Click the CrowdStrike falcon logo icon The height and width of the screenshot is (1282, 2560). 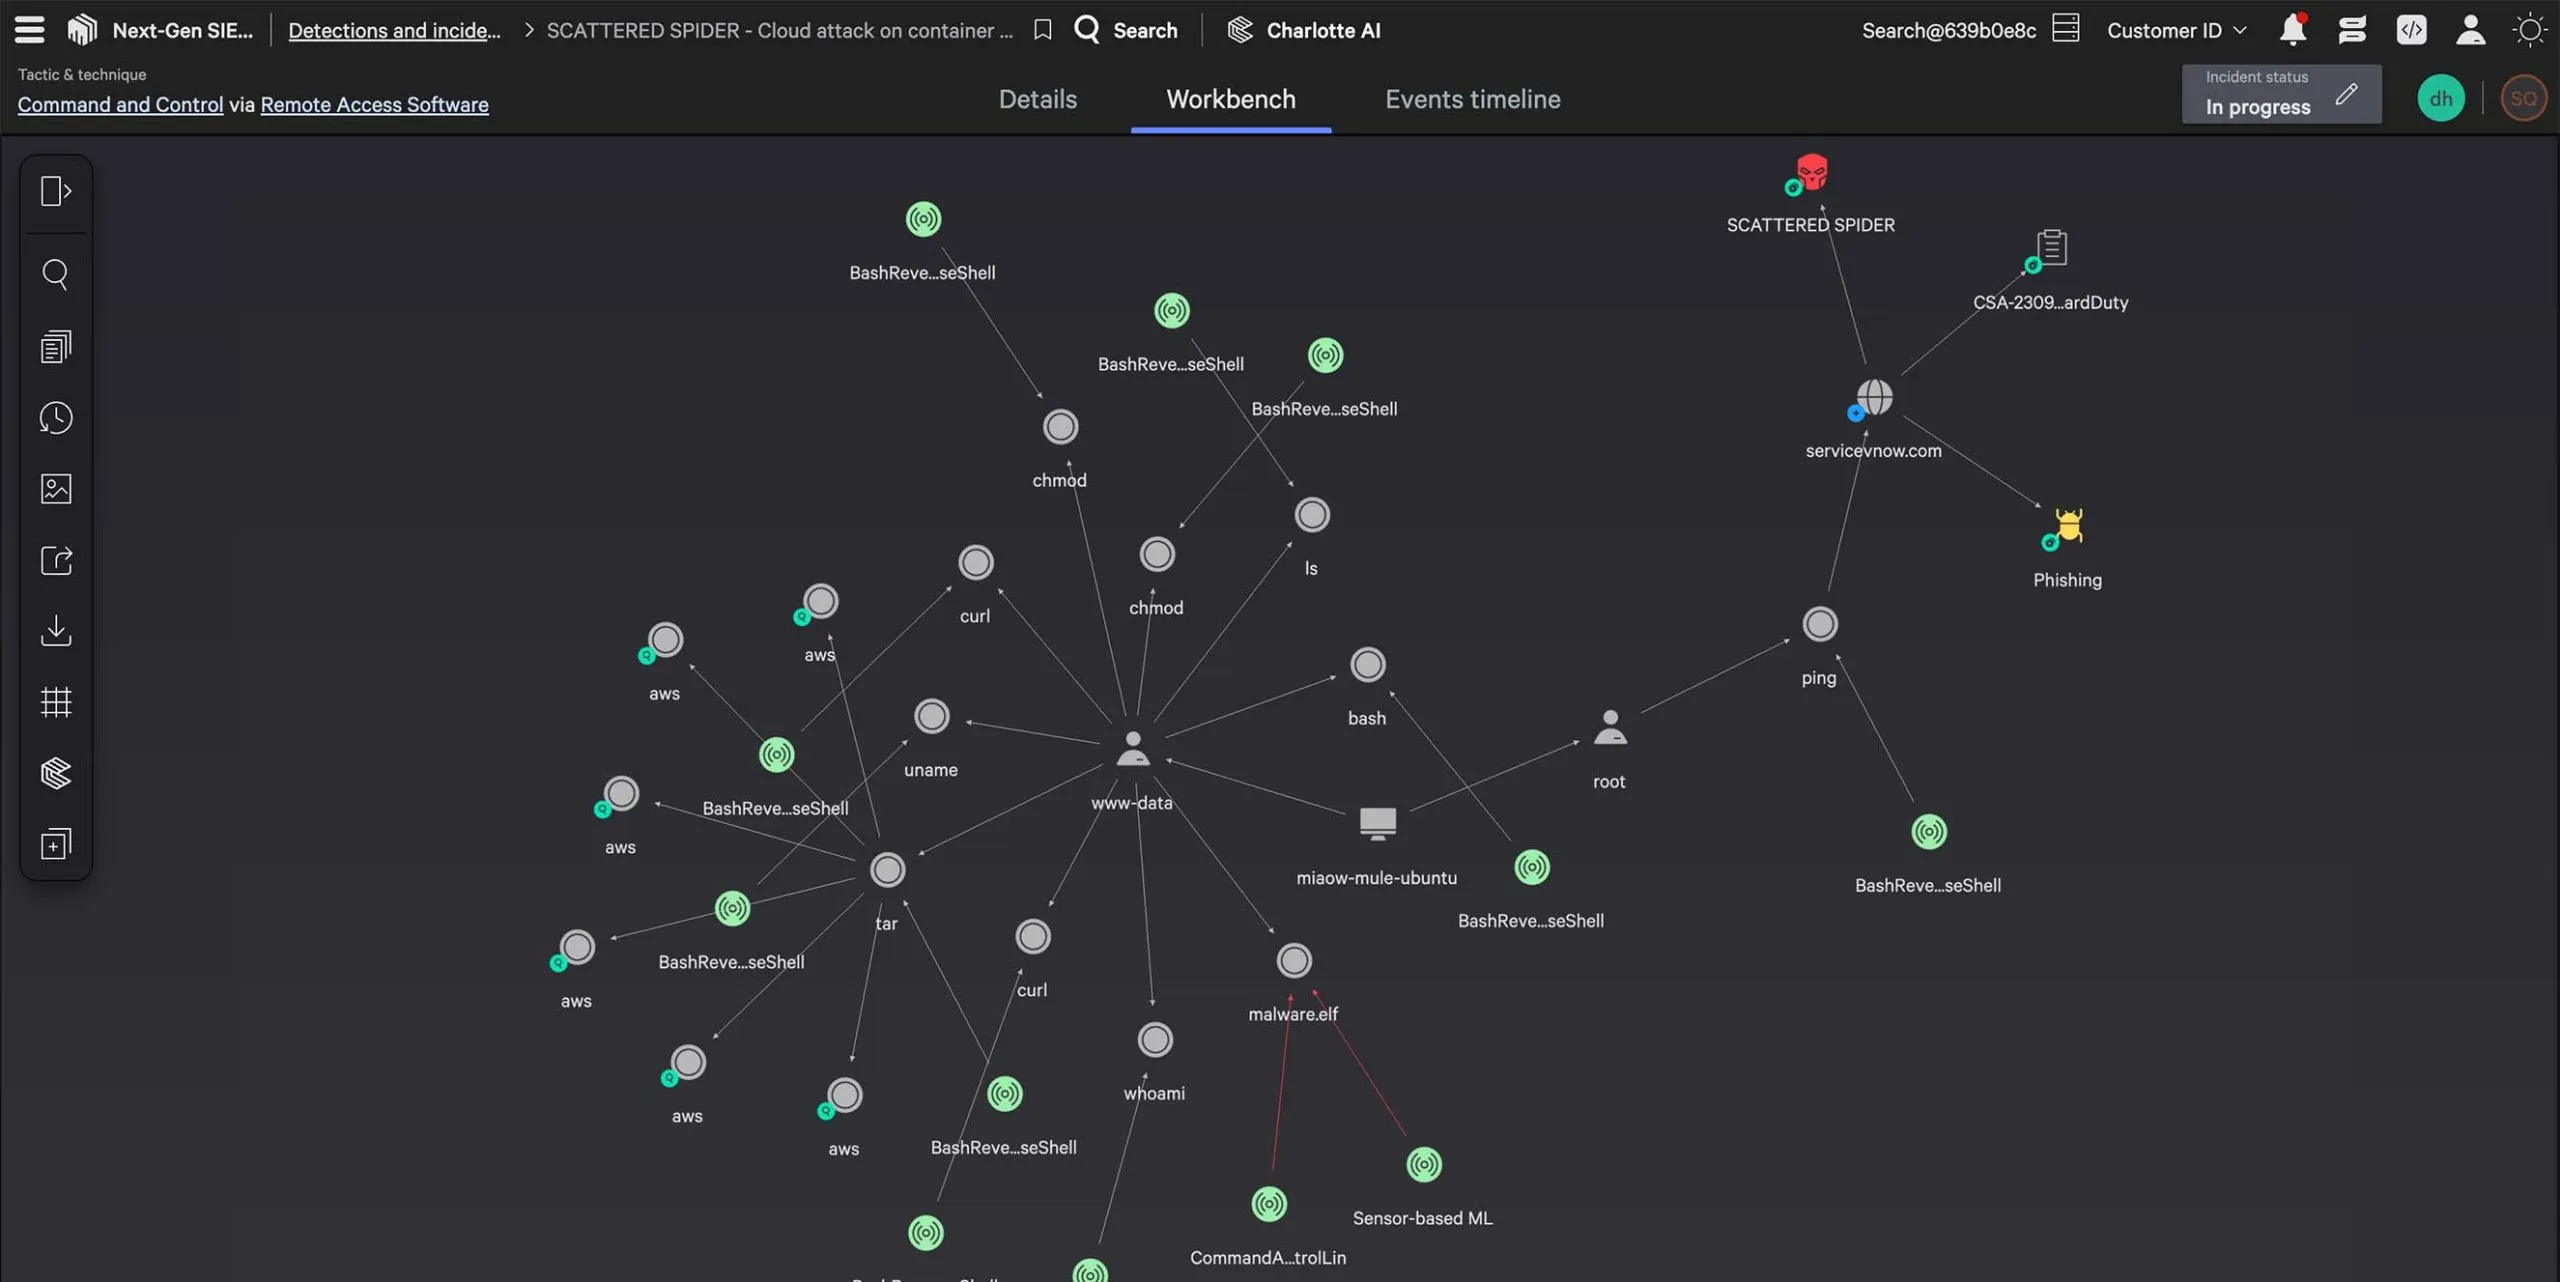(82, 30)
